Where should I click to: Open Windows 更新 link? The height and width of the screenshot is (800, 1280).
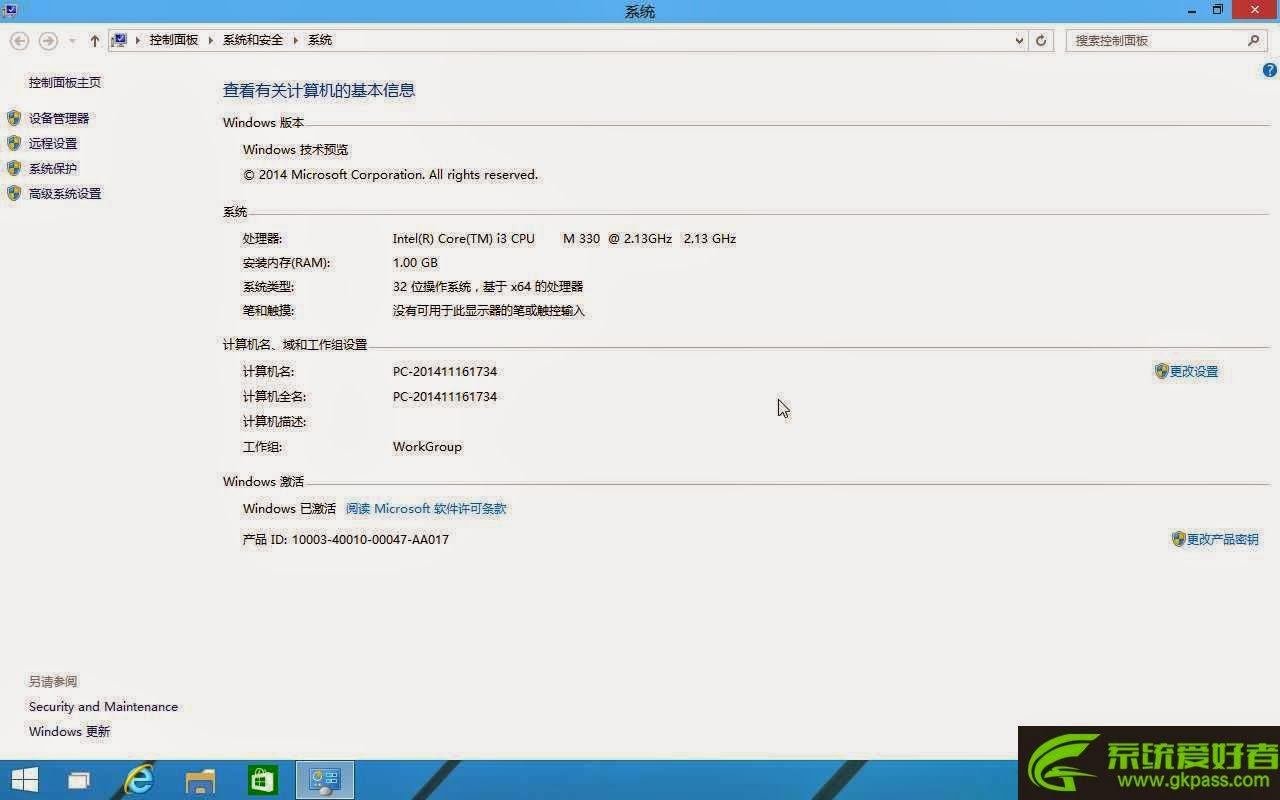(x=69, y=731)
